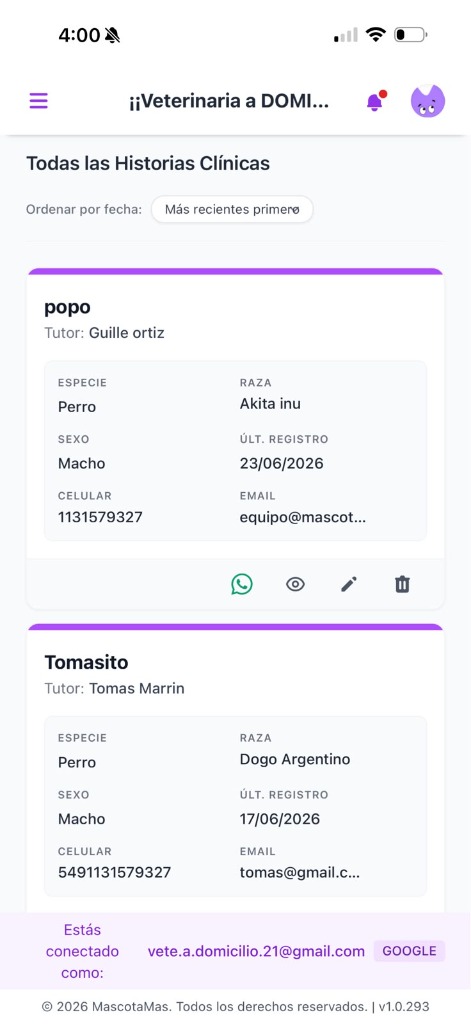Select the vete.a.domicilio.21@gmail.com account text
This screenshot has height=1024, width=471.
(x=256, y=952)
